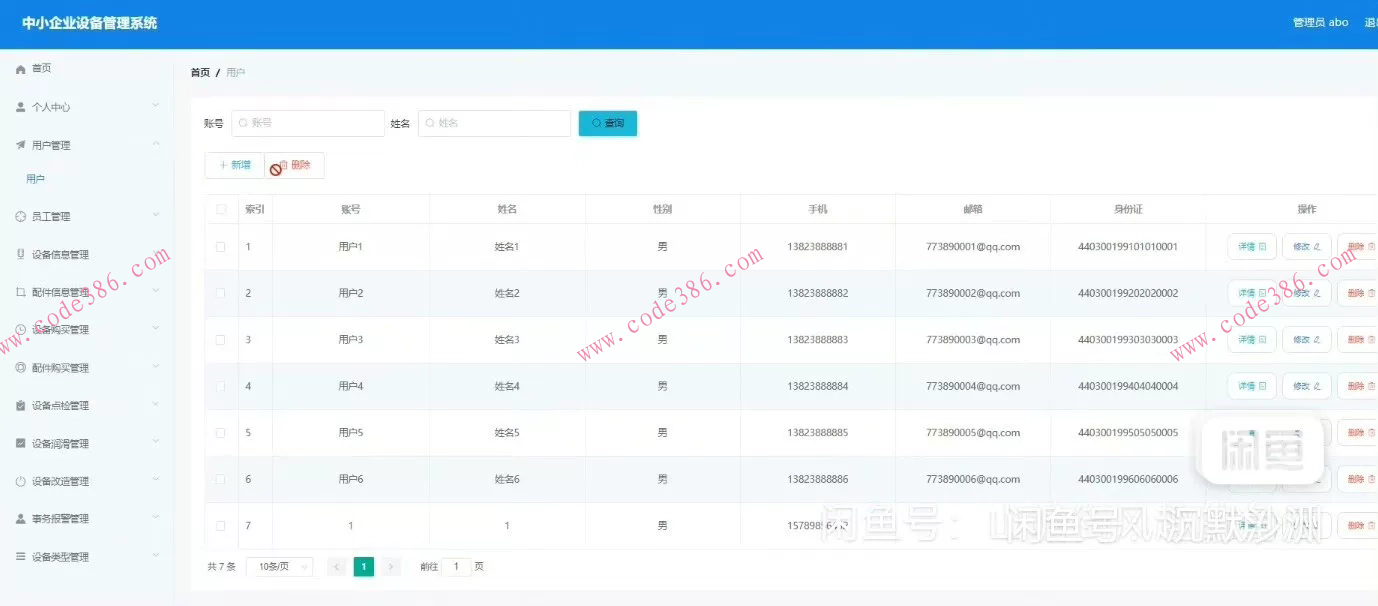Click the list icon beside 设备类型管理

[x=20, y=557]
